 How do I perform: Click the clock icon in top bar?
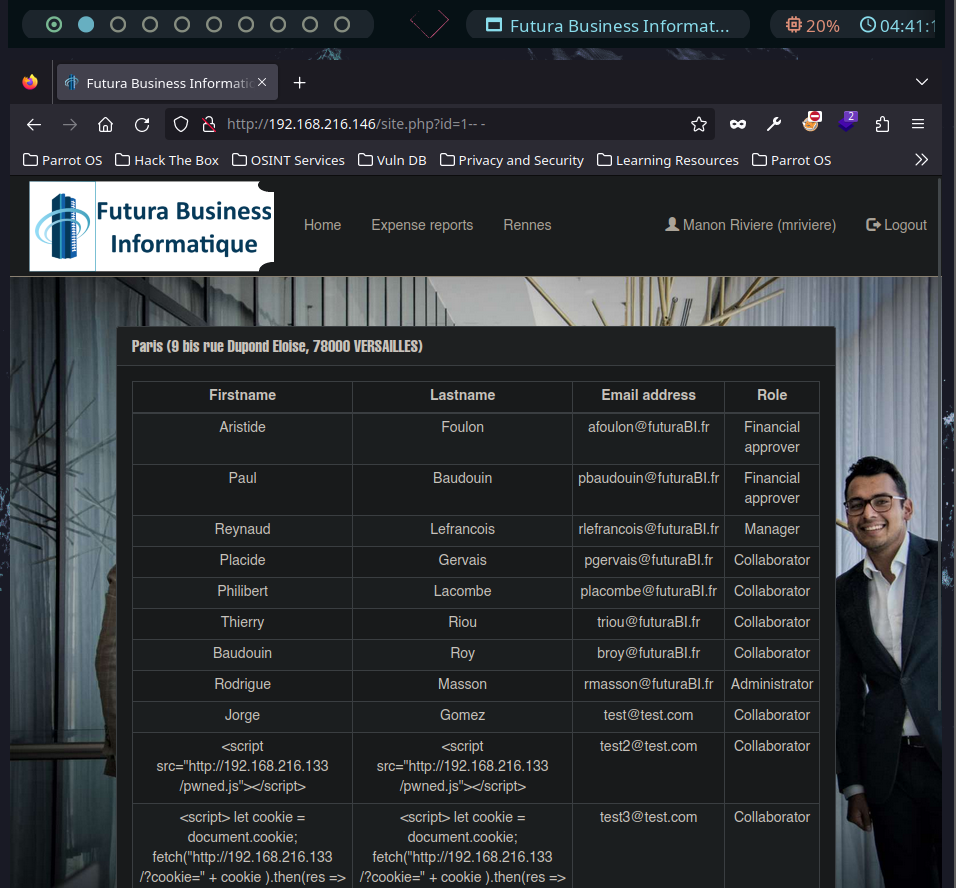click(x=868, y=25)
